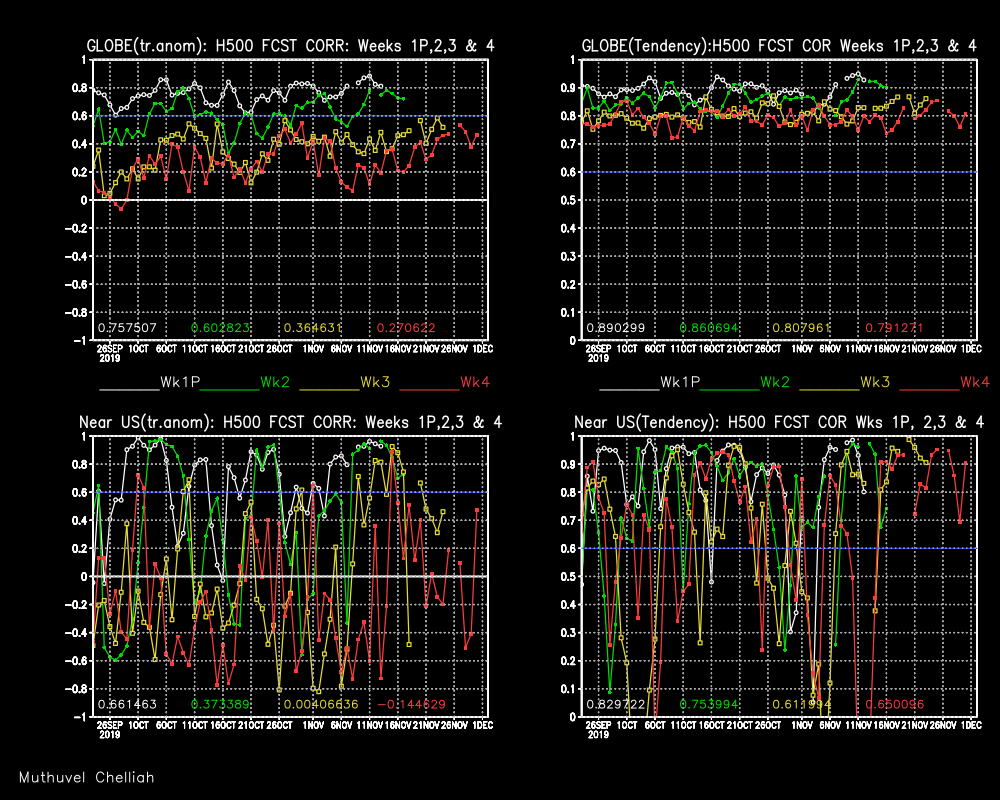This screenshot has height=800, width=1000.
Task: Click Wk3 label in GLOBE(Tendency) legend
Action: point(875,382)
